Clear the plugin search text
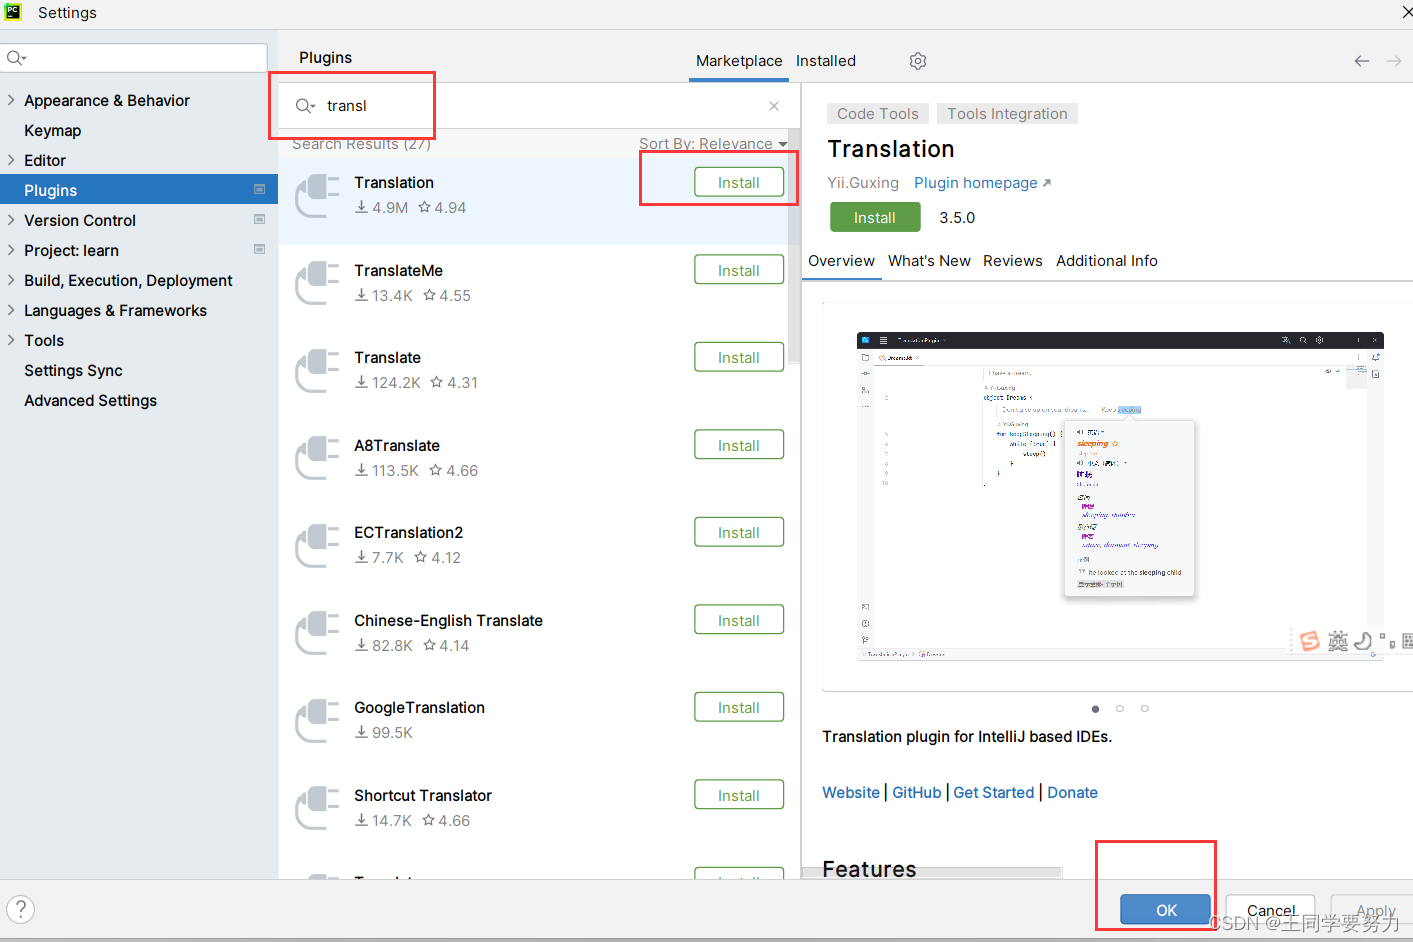This screenshot has height=942, width=1413. (x=774, y=106)
